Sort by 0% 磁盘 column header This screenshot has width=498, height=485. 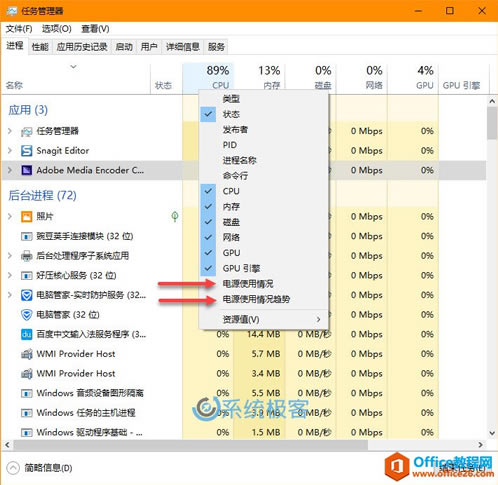click(x=311, y=78)
